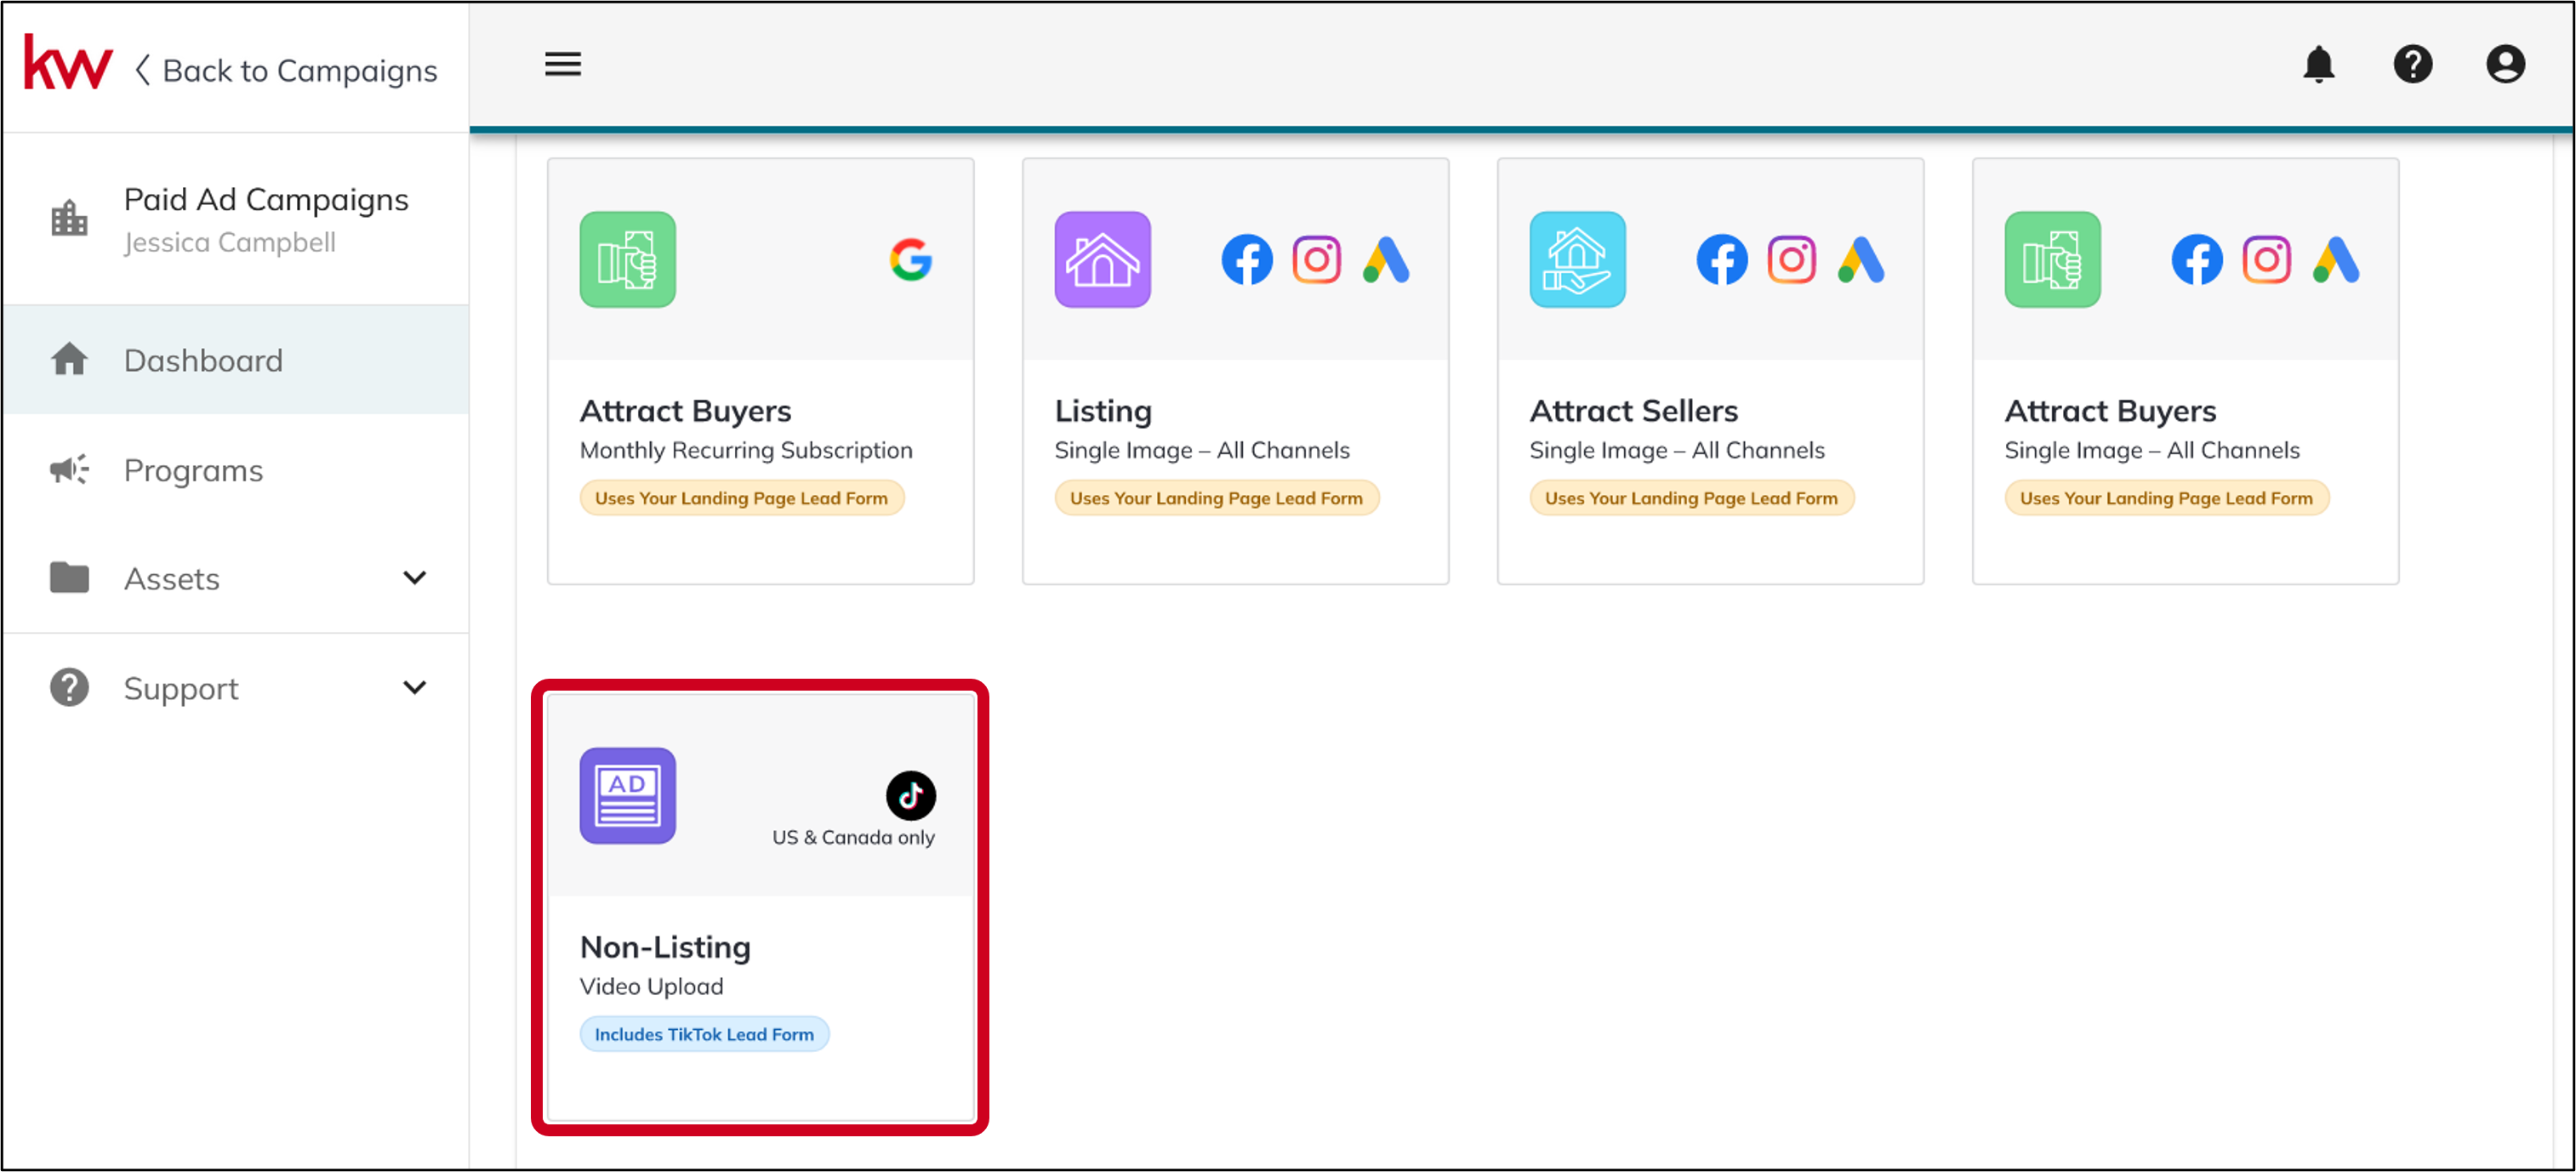Open Support in sidebar

click(x=236, y=689)
